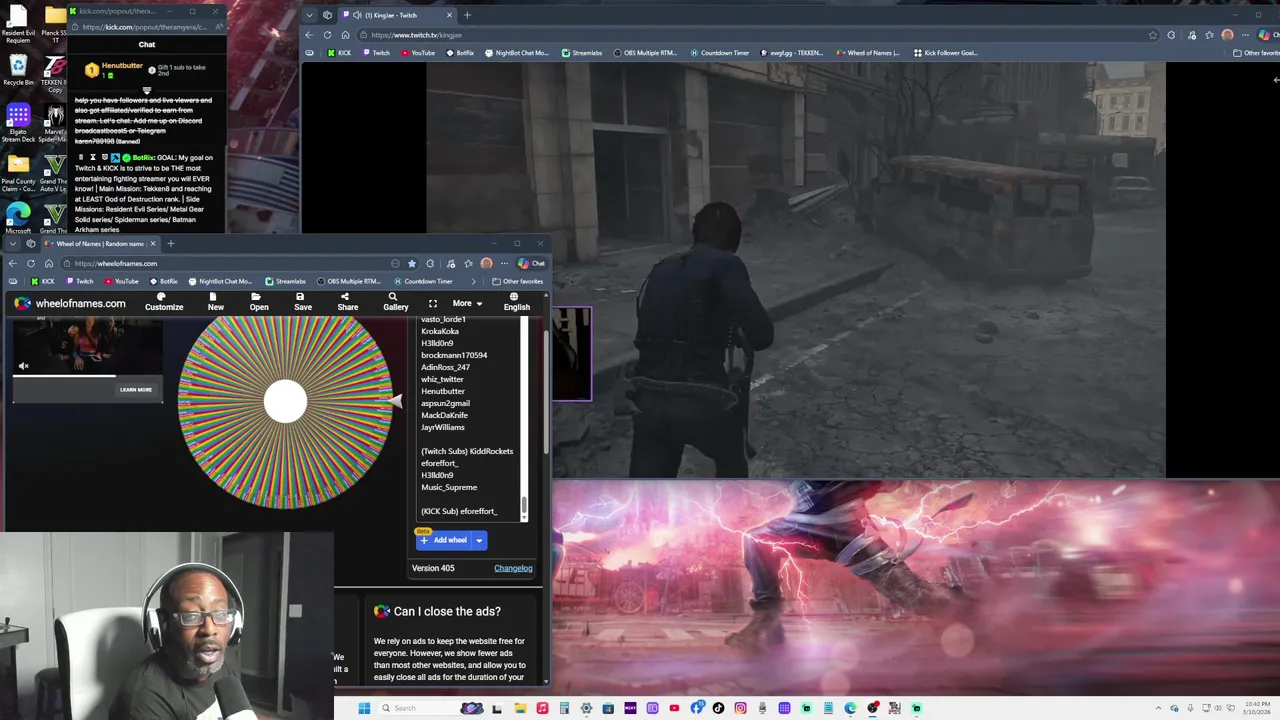Open Copilot Chat in wheelofnames browser
Image resolution: width=1280 pixels, height=720 pixels.
click(531, 263)
